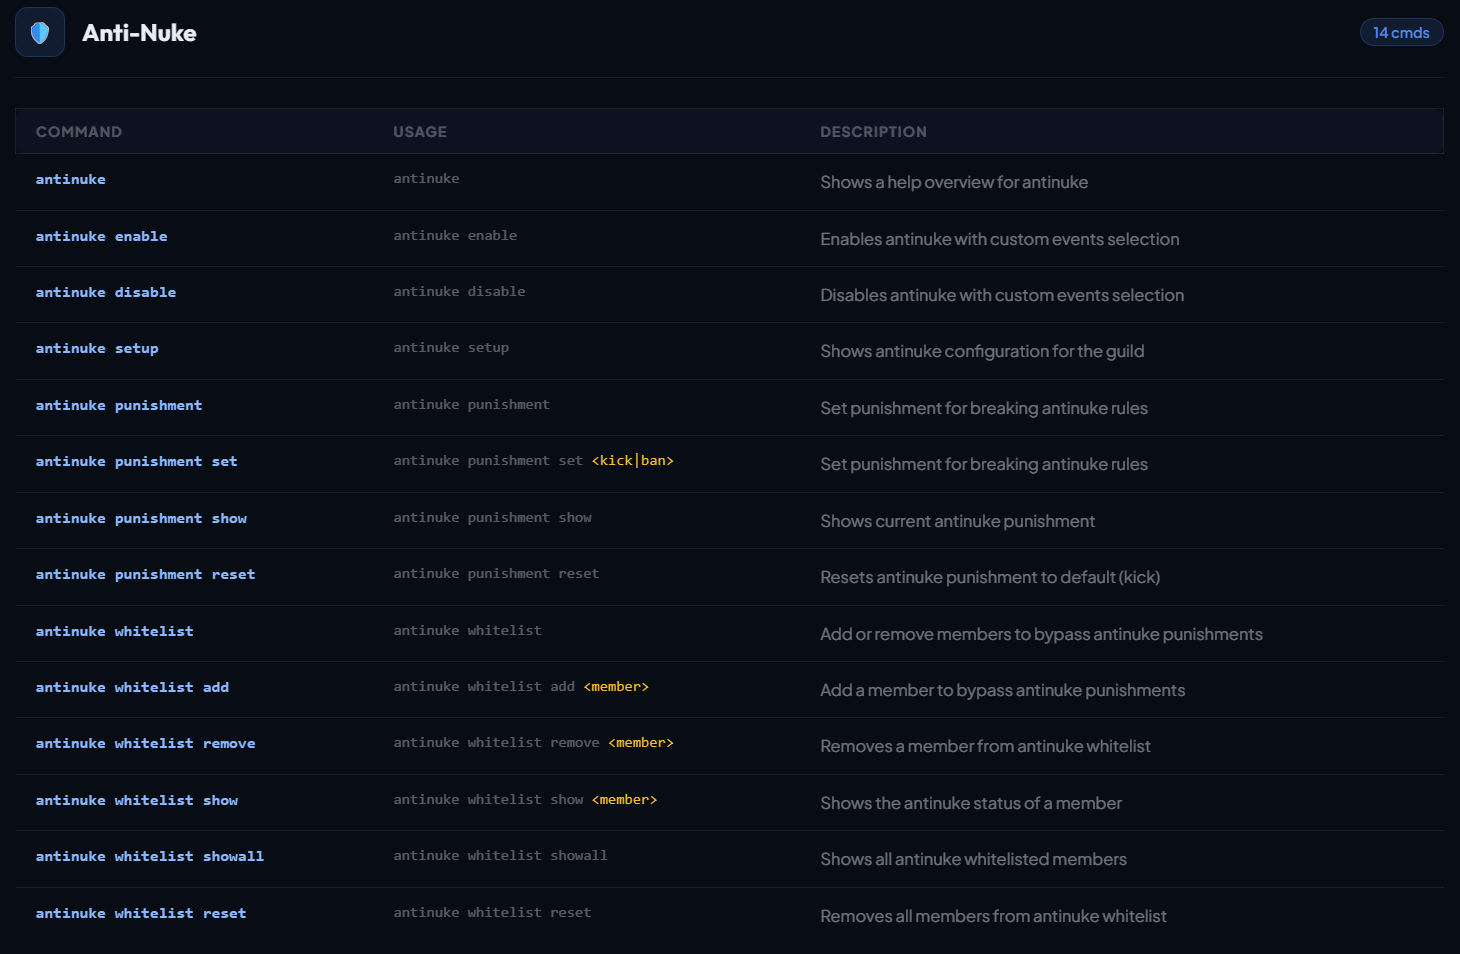1460x954 pixels.
Task: Click the Anti-Nuke shield icon
Action: [x=40, y=33]
